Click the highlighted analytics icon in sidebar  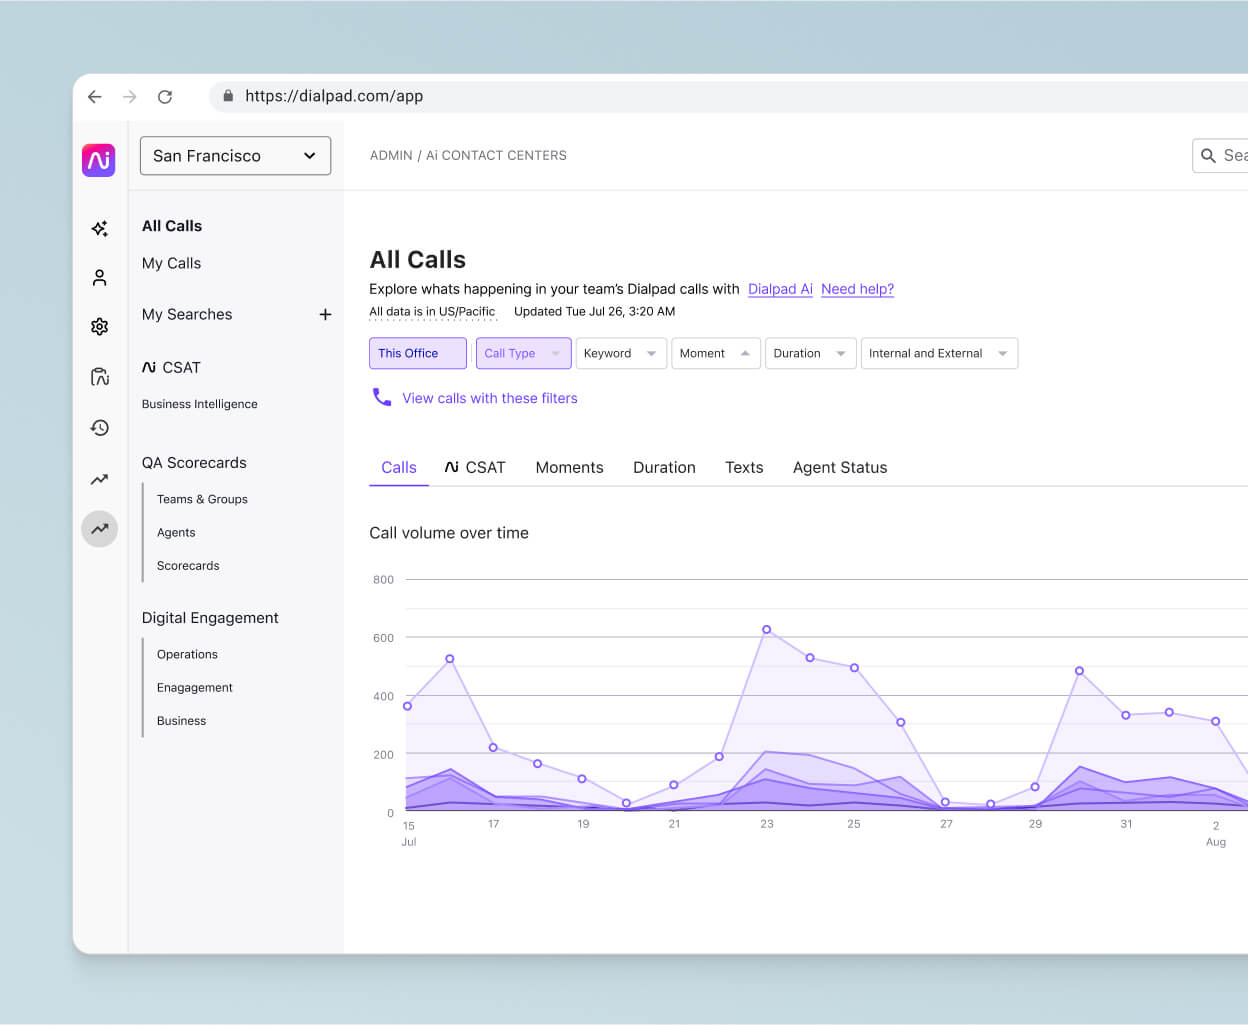point(99,529)
